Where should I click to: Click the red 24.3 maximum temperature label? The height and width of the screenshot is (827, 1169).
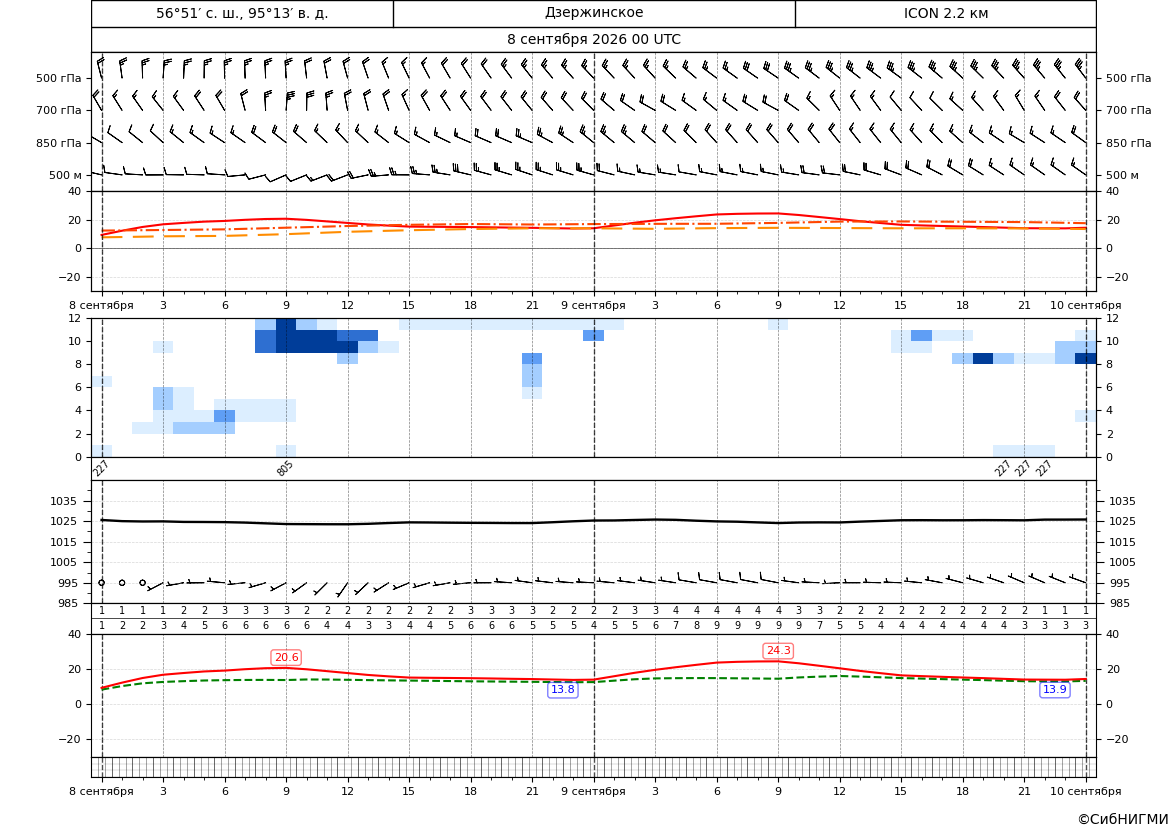778,650
